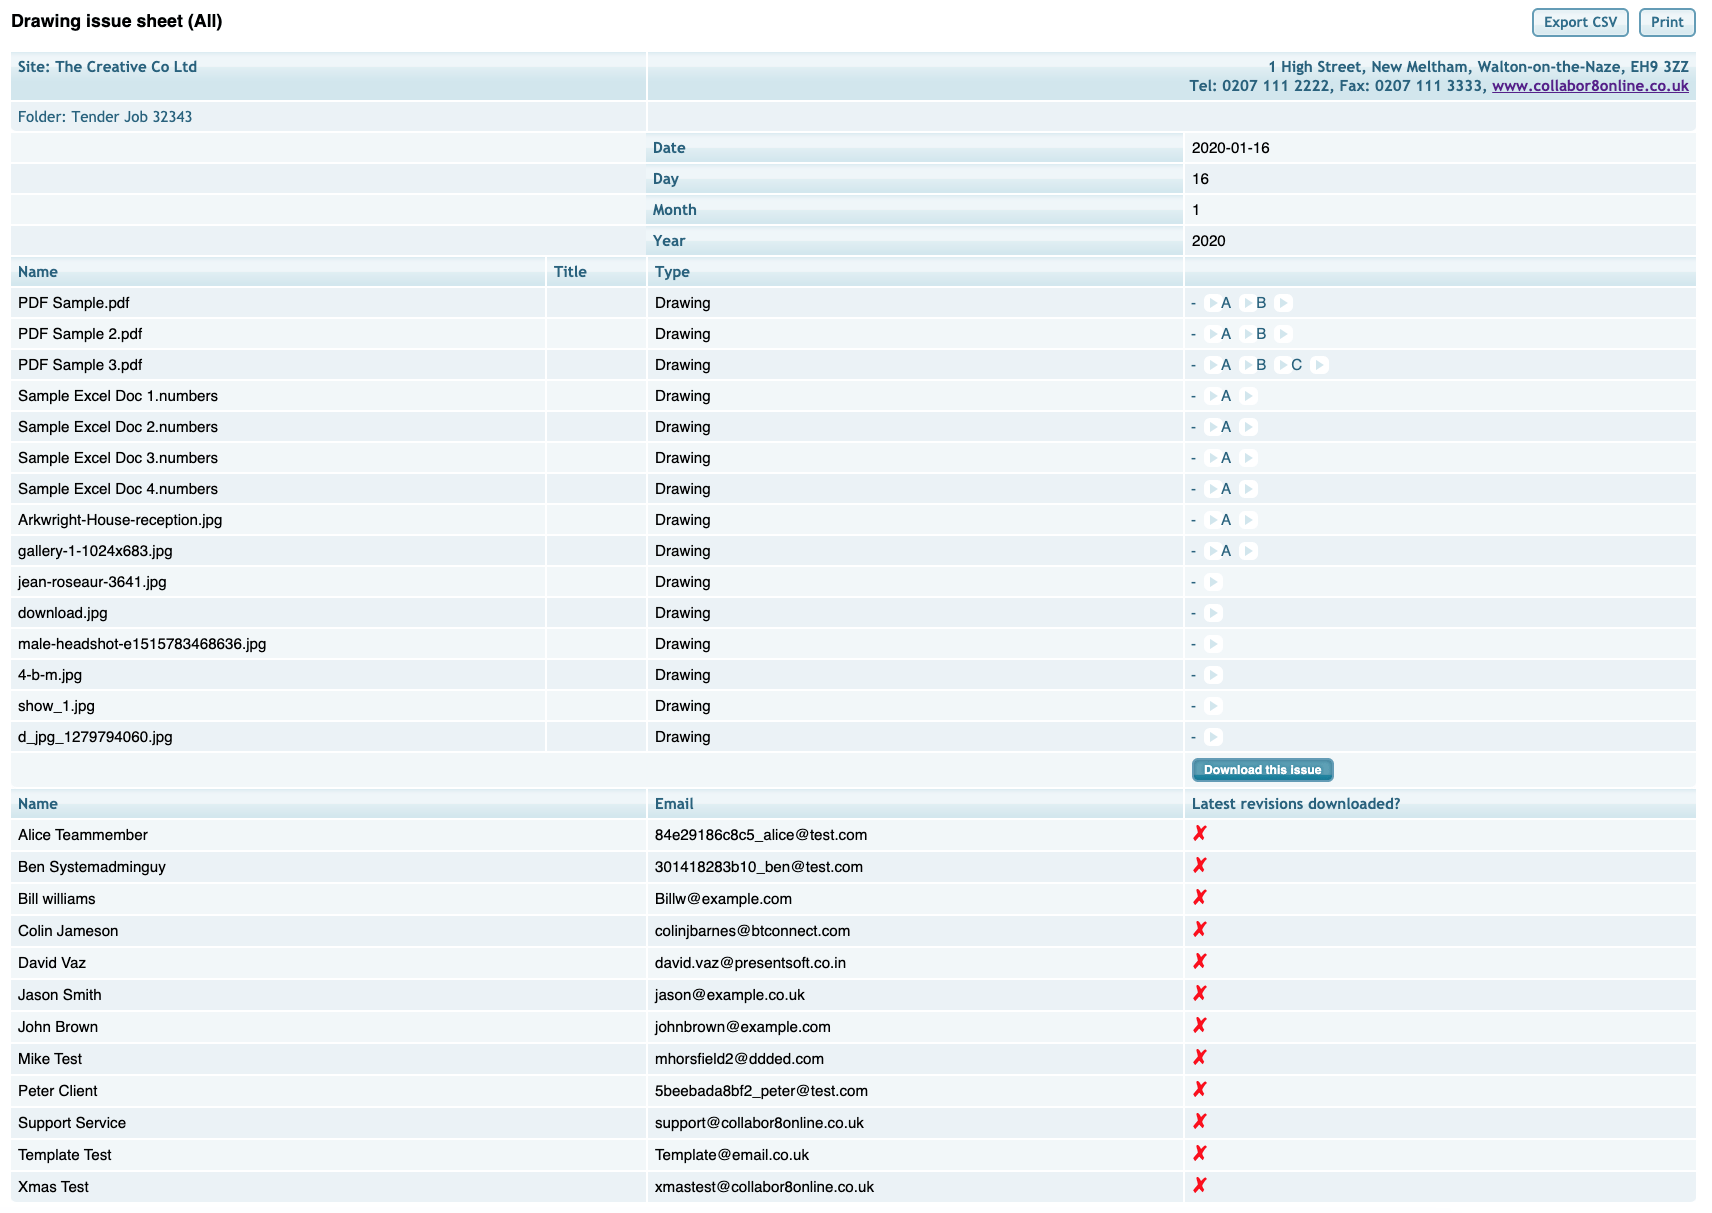Screen dimensions: 1712x1213
Task: Click the red X mark for Bill williams
Action: [1200, 897]
